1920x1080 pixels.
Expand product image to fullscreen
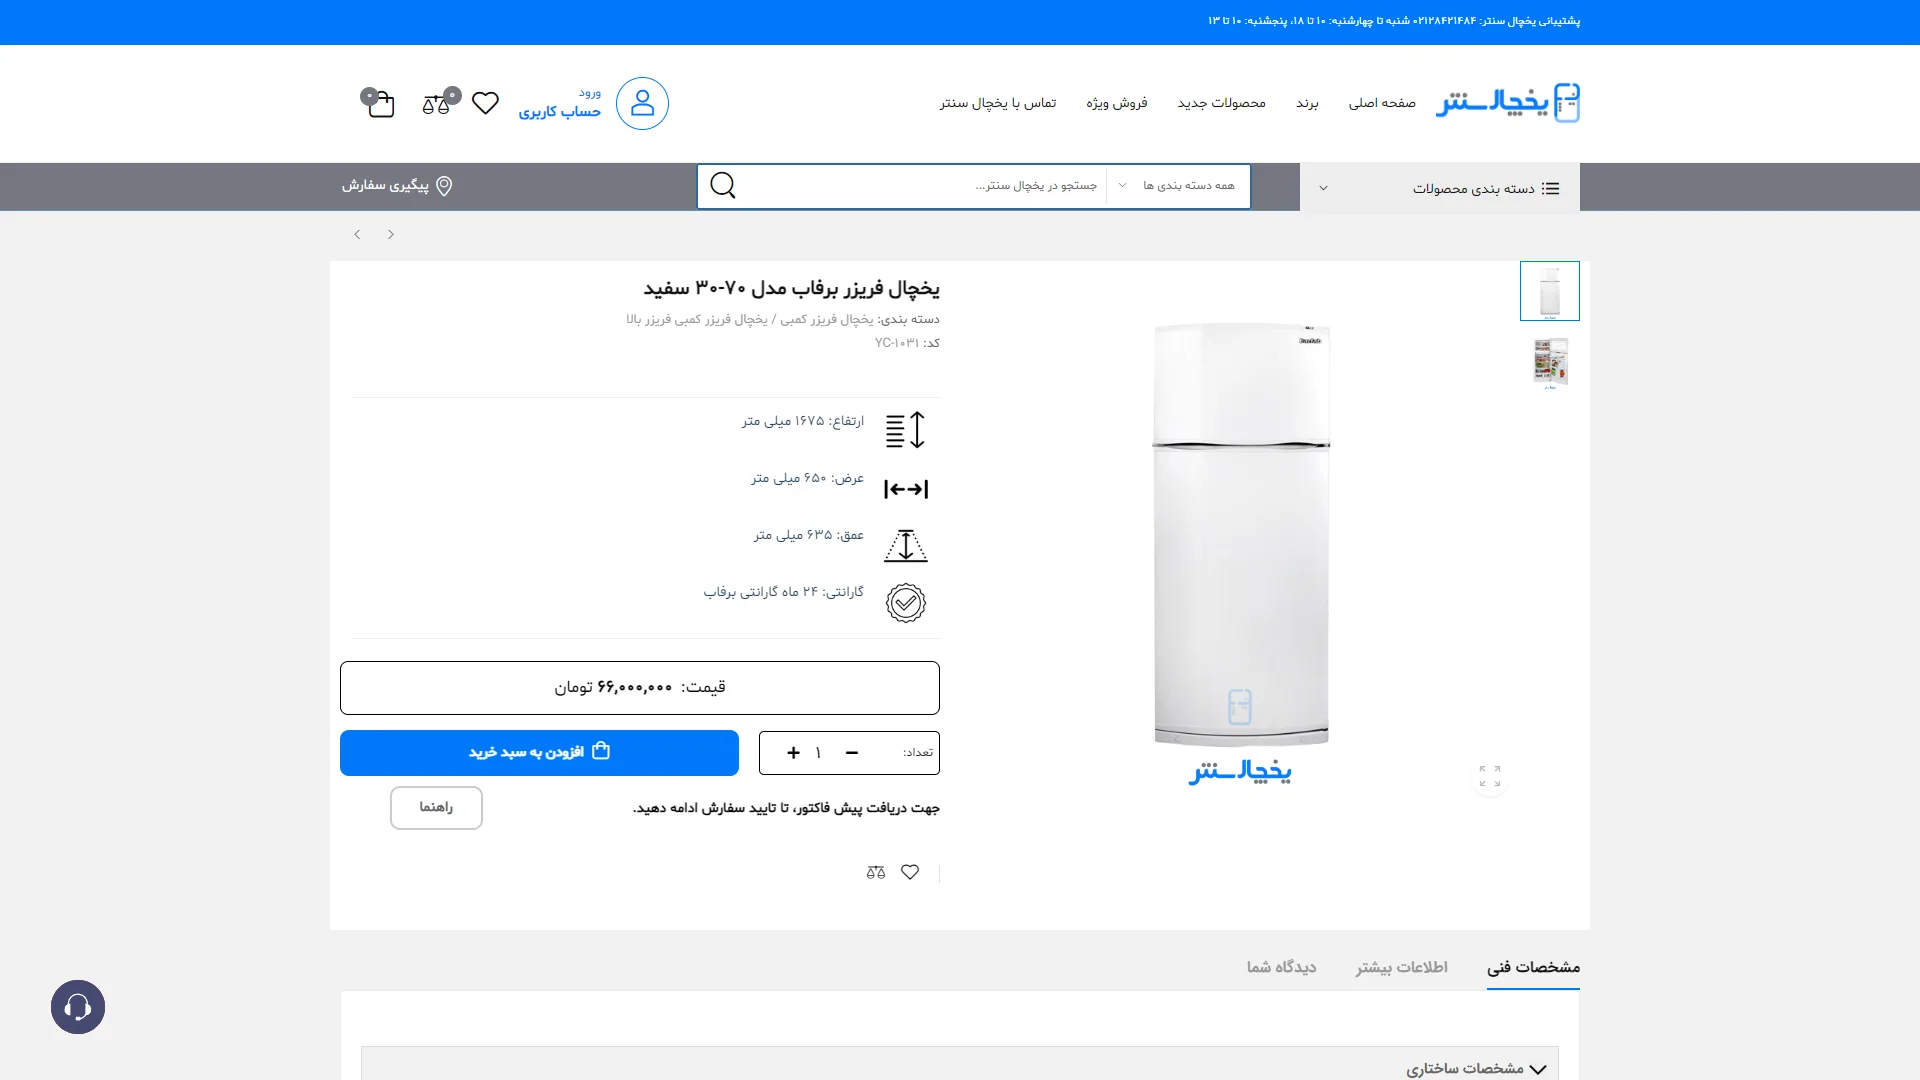pos(1490,776)
